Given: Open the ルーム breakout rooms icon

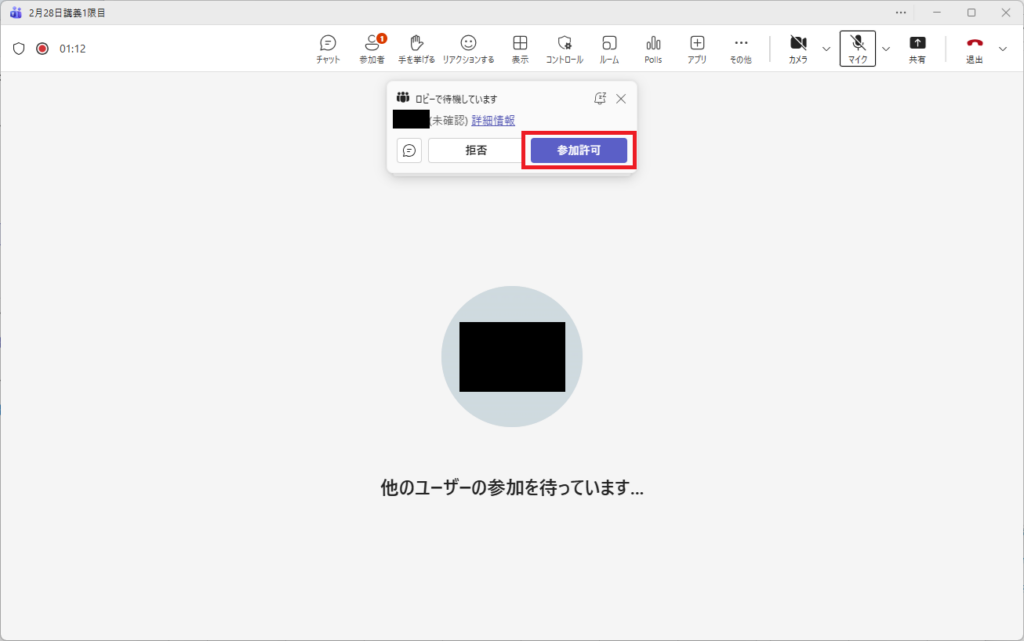Looking at the screenshot, I should click(609, 48).
